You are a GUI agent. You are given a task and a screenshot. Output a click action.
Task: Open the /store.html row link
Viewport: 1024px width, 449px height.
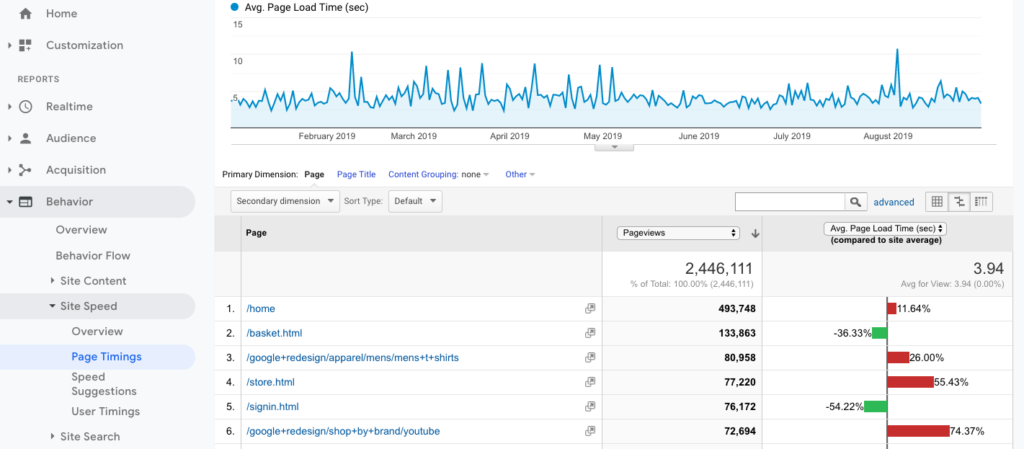(270, 382)
